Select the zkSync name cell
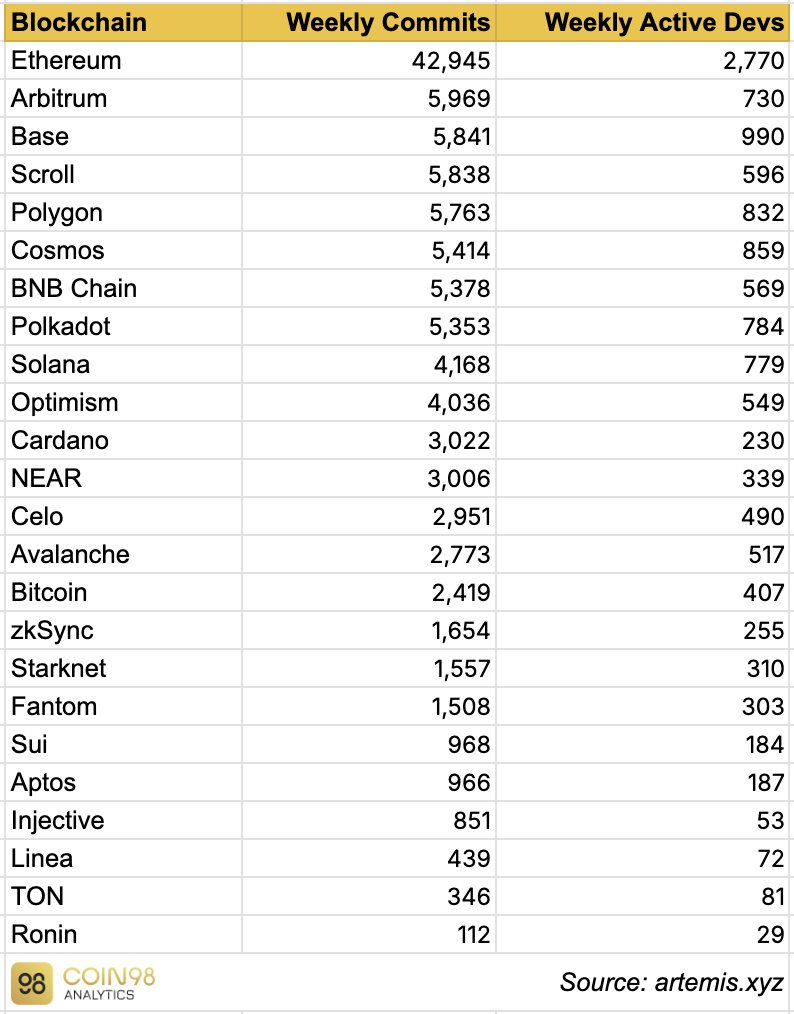The image size is (794, 1014). click(52, 630)
